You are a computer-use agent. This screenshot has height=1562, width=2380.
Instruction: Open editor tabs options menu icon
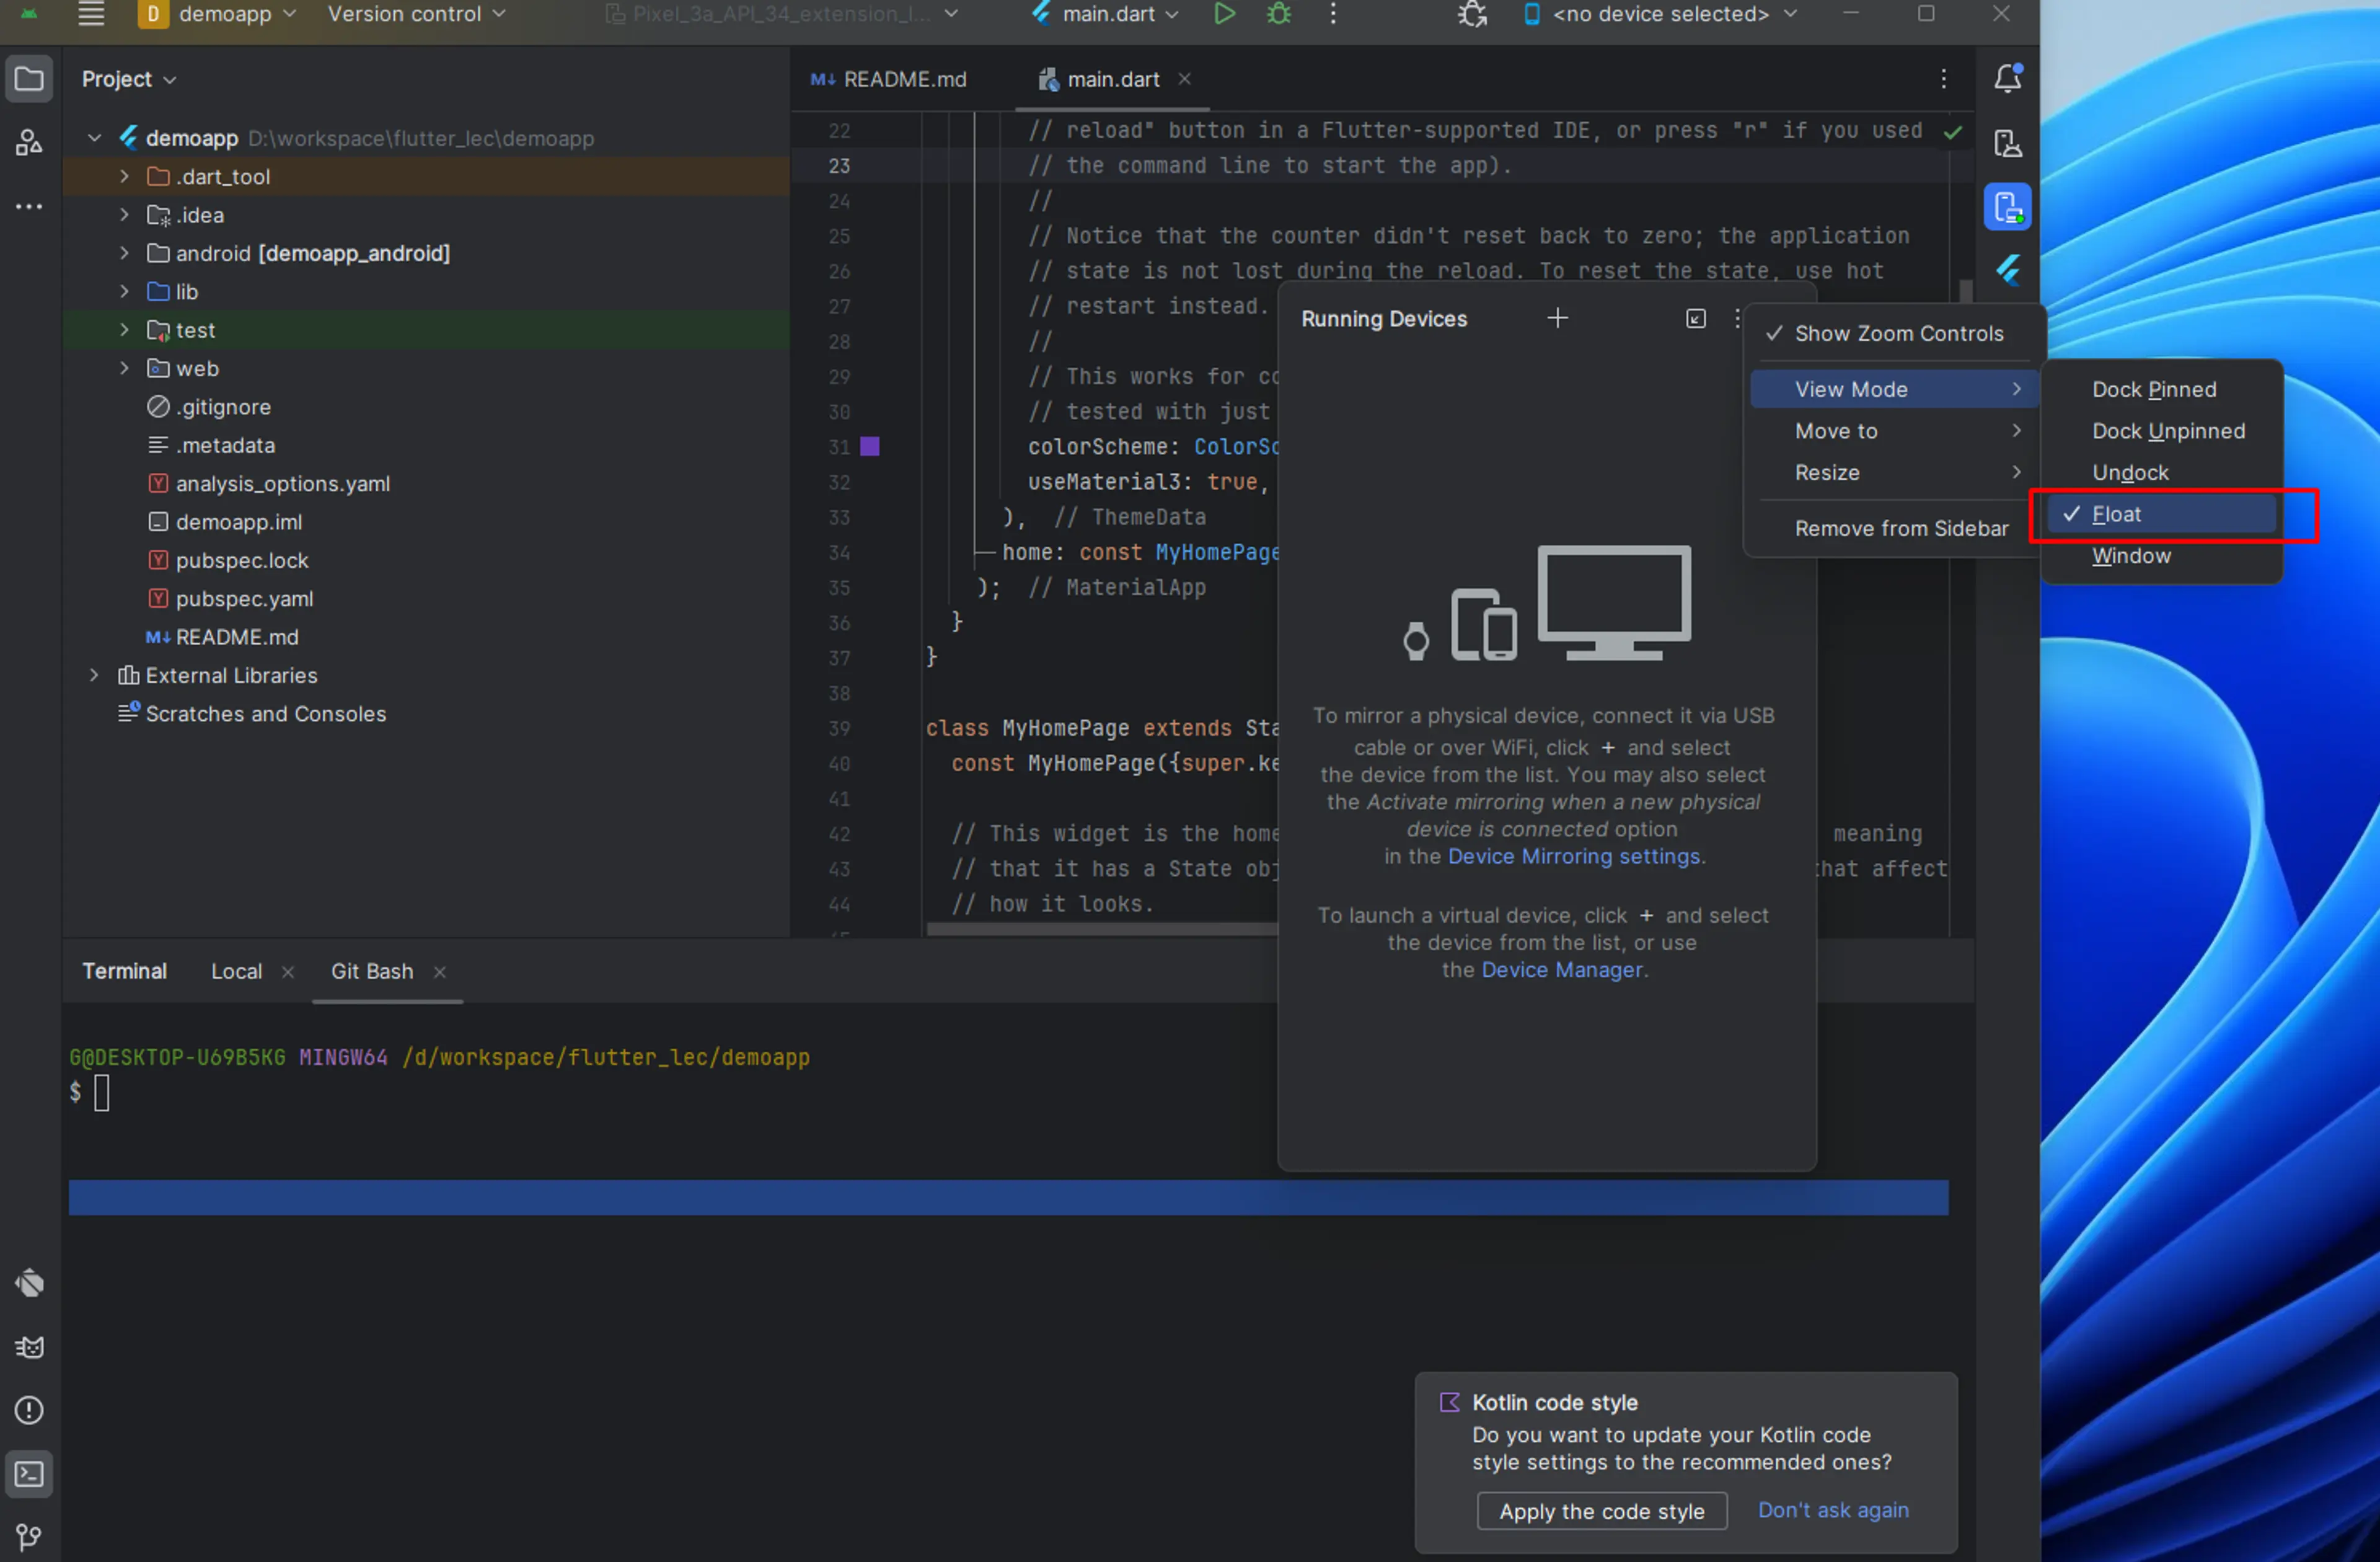tap(1944, 79)
